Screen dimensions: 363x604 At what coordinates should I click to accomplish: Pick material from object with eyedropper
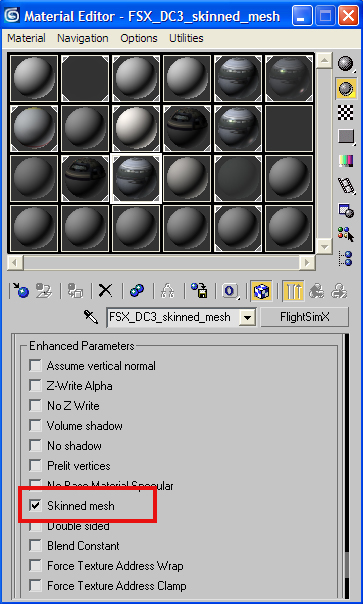[91, 317]
